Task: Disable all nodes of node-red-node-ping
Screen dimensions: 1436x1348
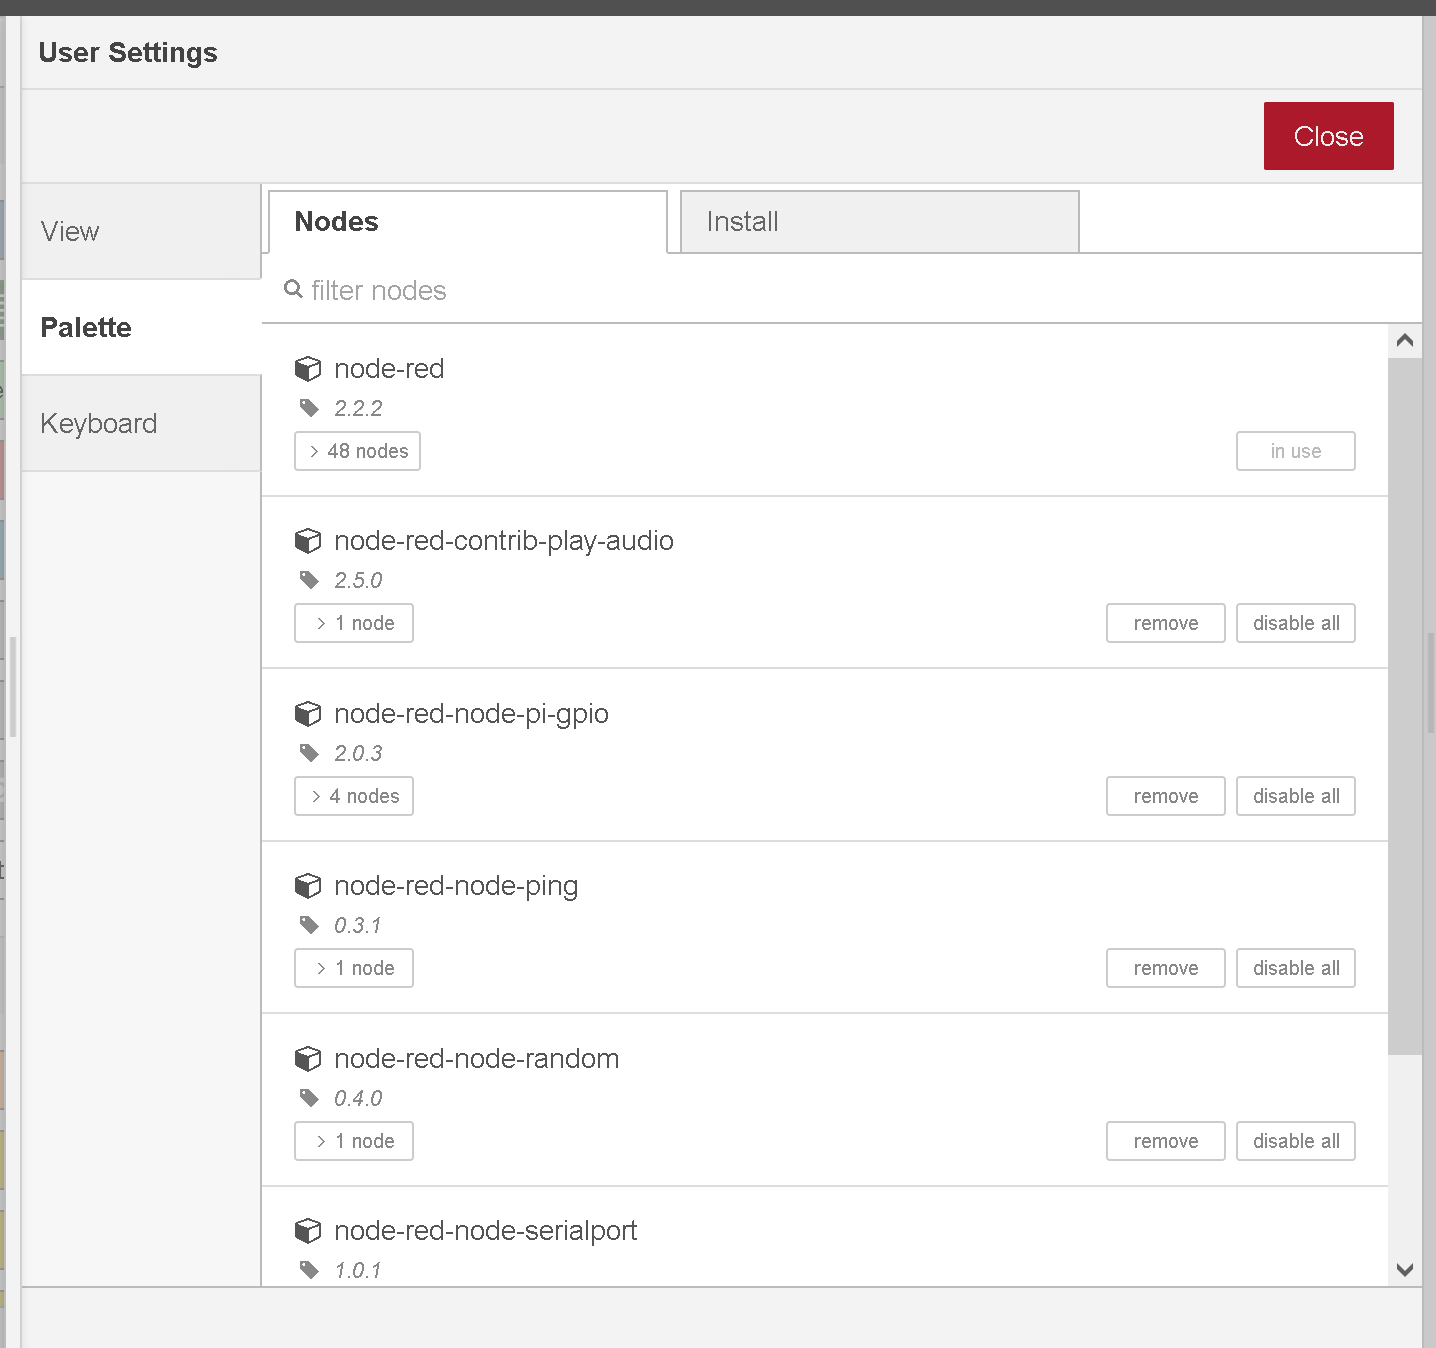Action: click(x=1296, y=968)
